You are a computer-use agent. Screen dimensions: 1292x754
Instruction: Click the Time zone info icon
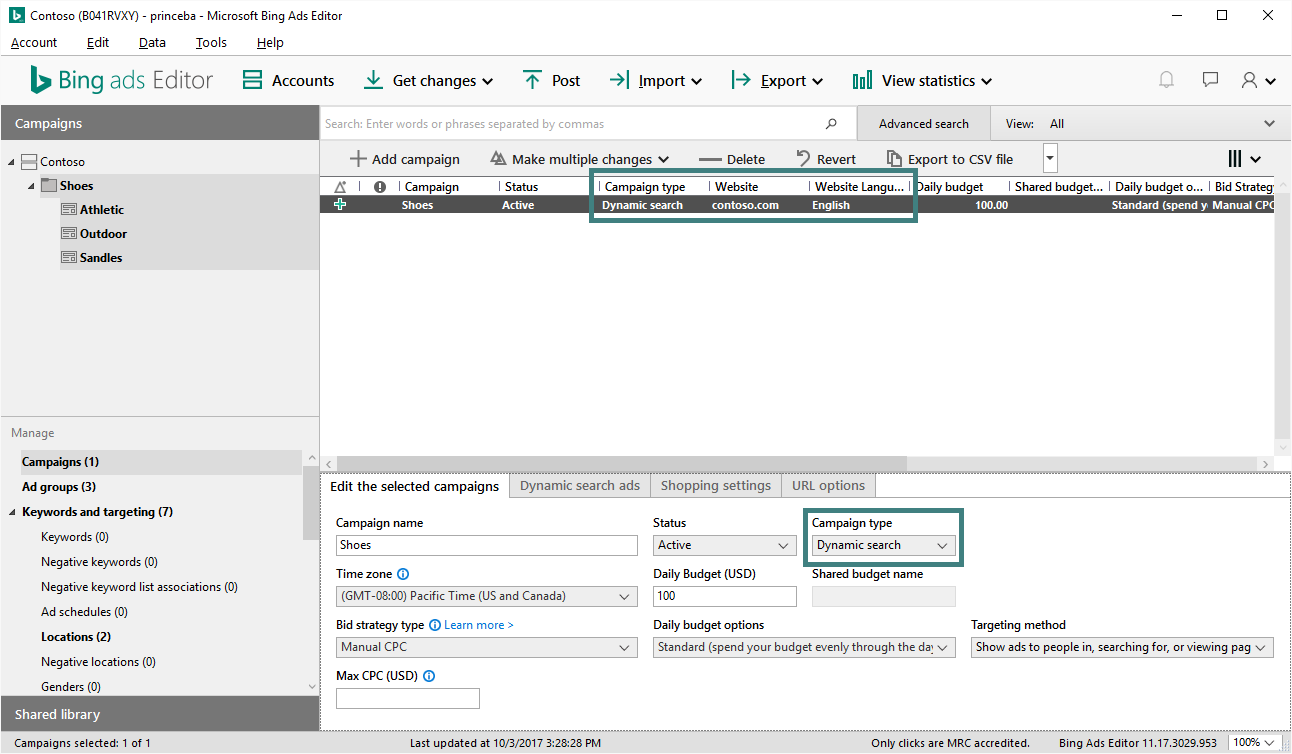click(403, 574)
